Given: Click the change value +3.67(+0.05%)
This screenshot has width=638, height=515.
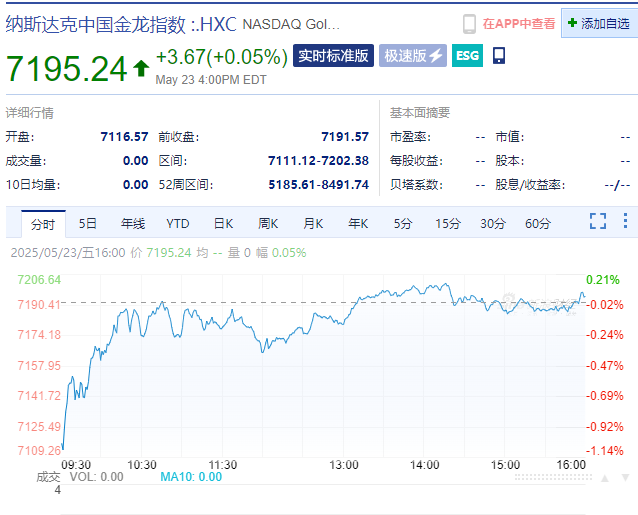Looking at the screenshot, I should [222, 56].
